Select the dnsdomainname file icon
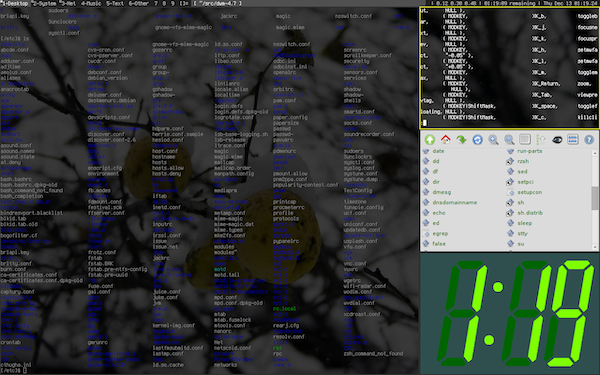 pos(426,202)
